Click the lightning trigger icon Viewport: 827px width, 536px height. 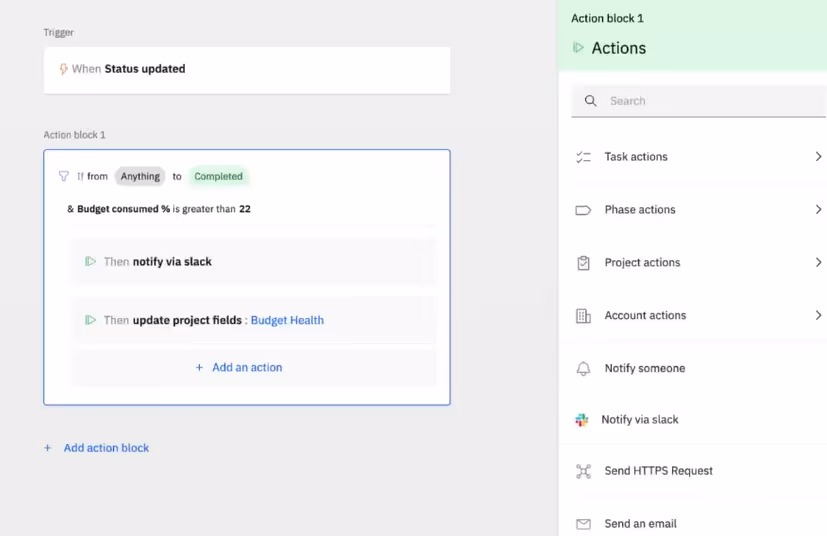63,69
